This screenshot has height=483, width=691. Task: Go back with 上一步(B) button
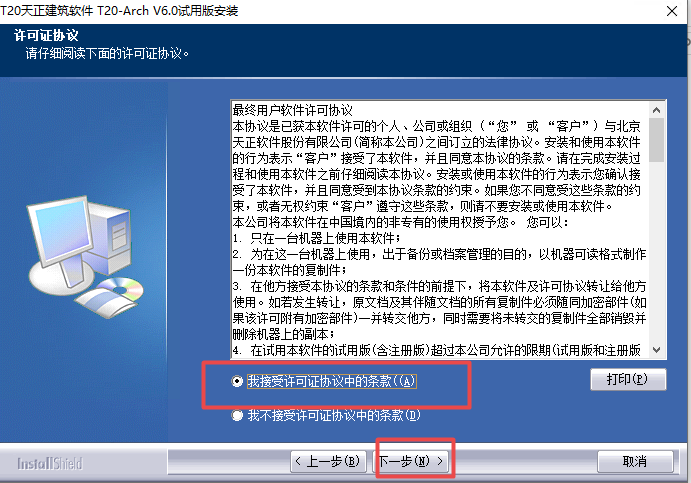(329, 461)
